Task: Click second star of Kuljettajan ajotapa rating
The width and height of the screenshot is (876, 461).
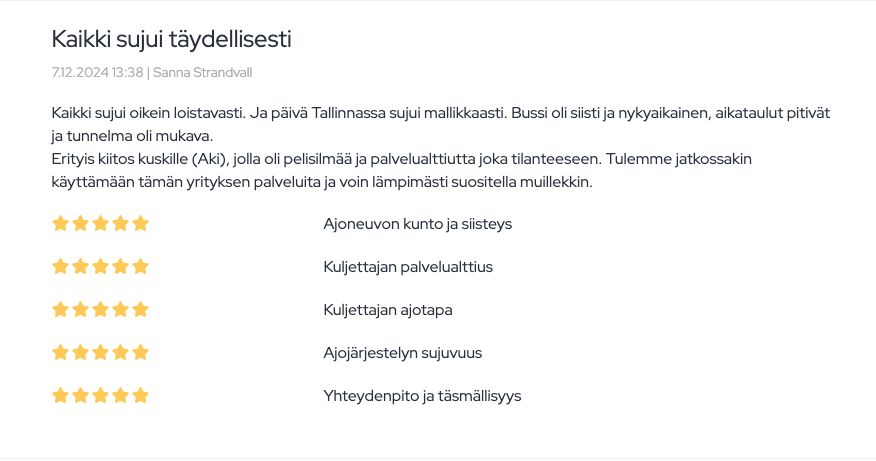Action: pos(80,309)
